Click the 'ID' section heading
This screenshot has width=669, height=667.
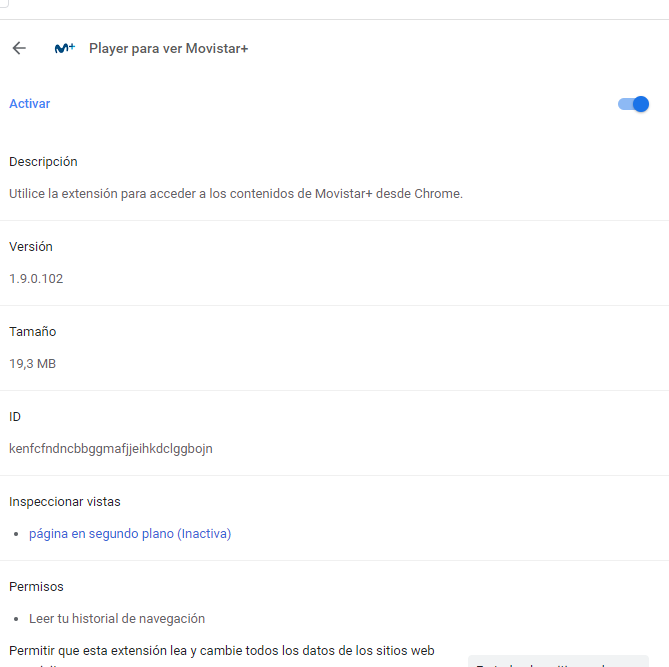(x=15, y=416)
